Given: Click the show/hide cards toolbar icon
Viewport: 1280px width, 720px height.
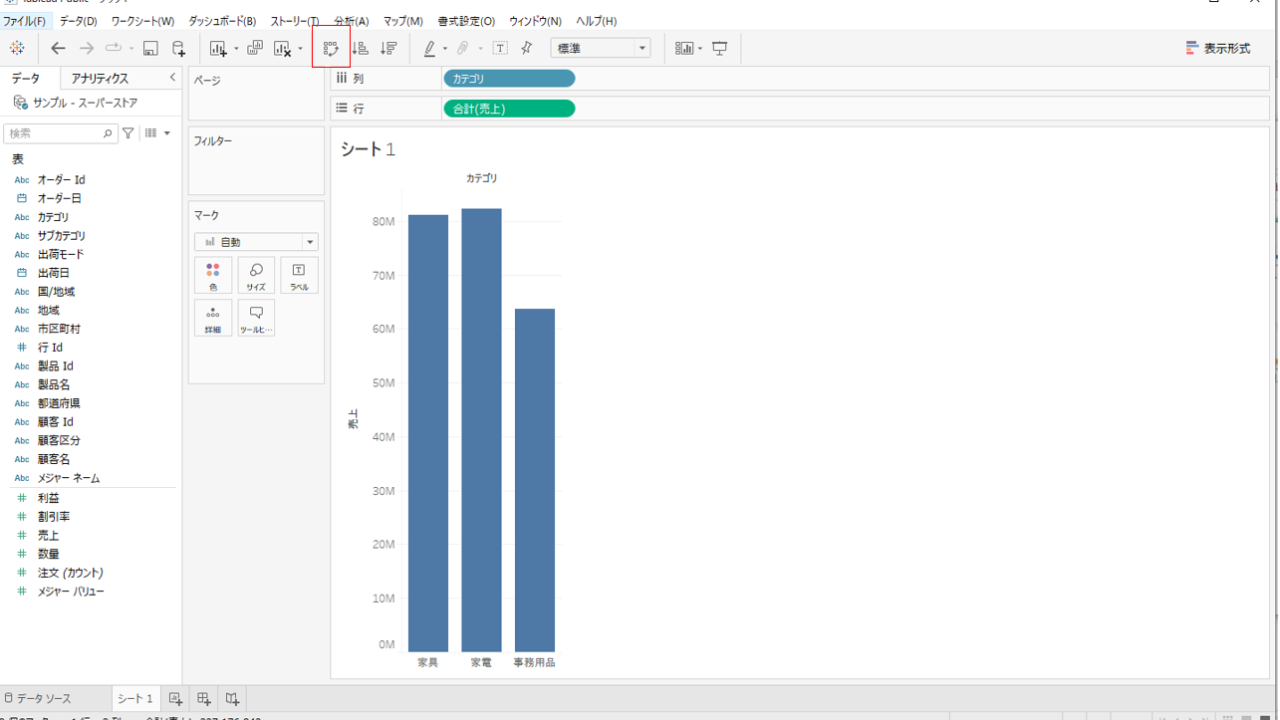Looking at the screenshot, I should click(x=684, y=48).
